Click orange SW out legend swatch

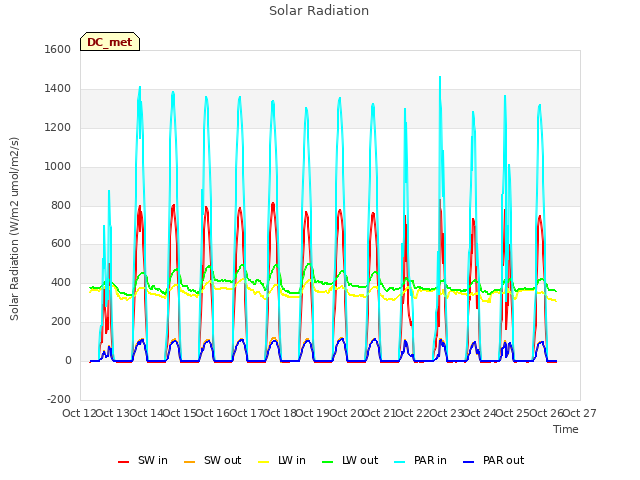(x=189, y=462)
